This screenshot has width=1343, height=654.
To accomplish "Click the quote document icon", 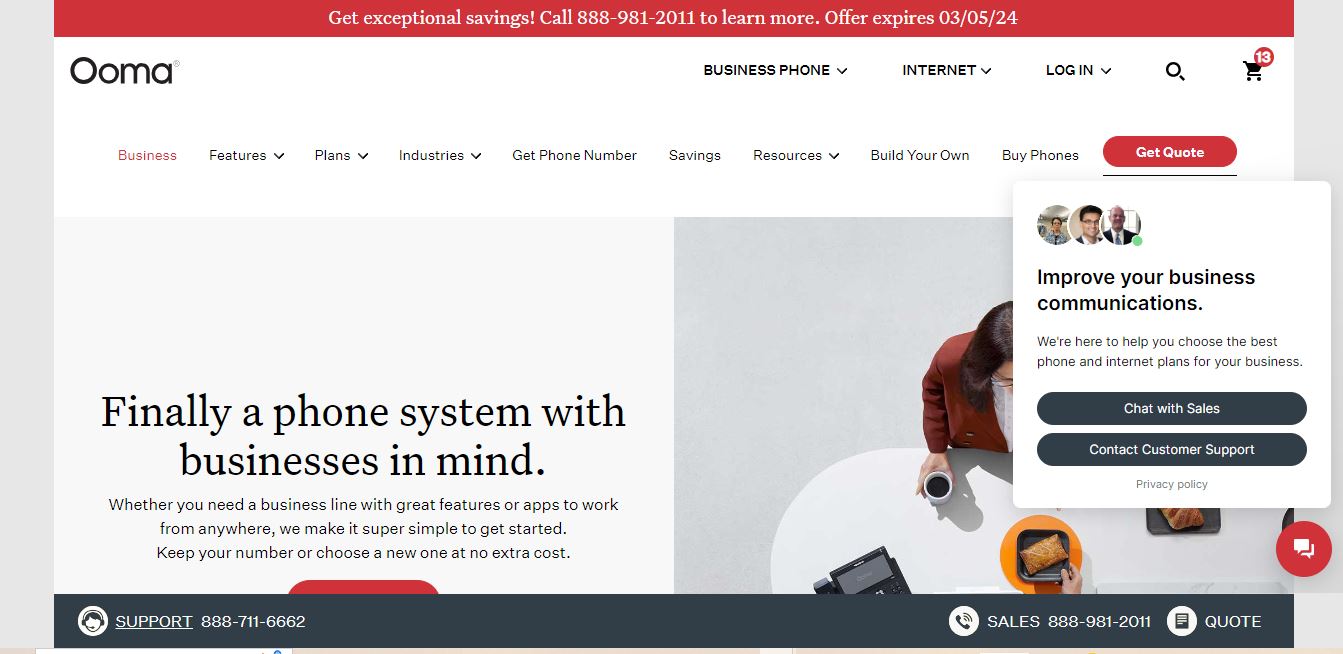I will pos(1181,621).
